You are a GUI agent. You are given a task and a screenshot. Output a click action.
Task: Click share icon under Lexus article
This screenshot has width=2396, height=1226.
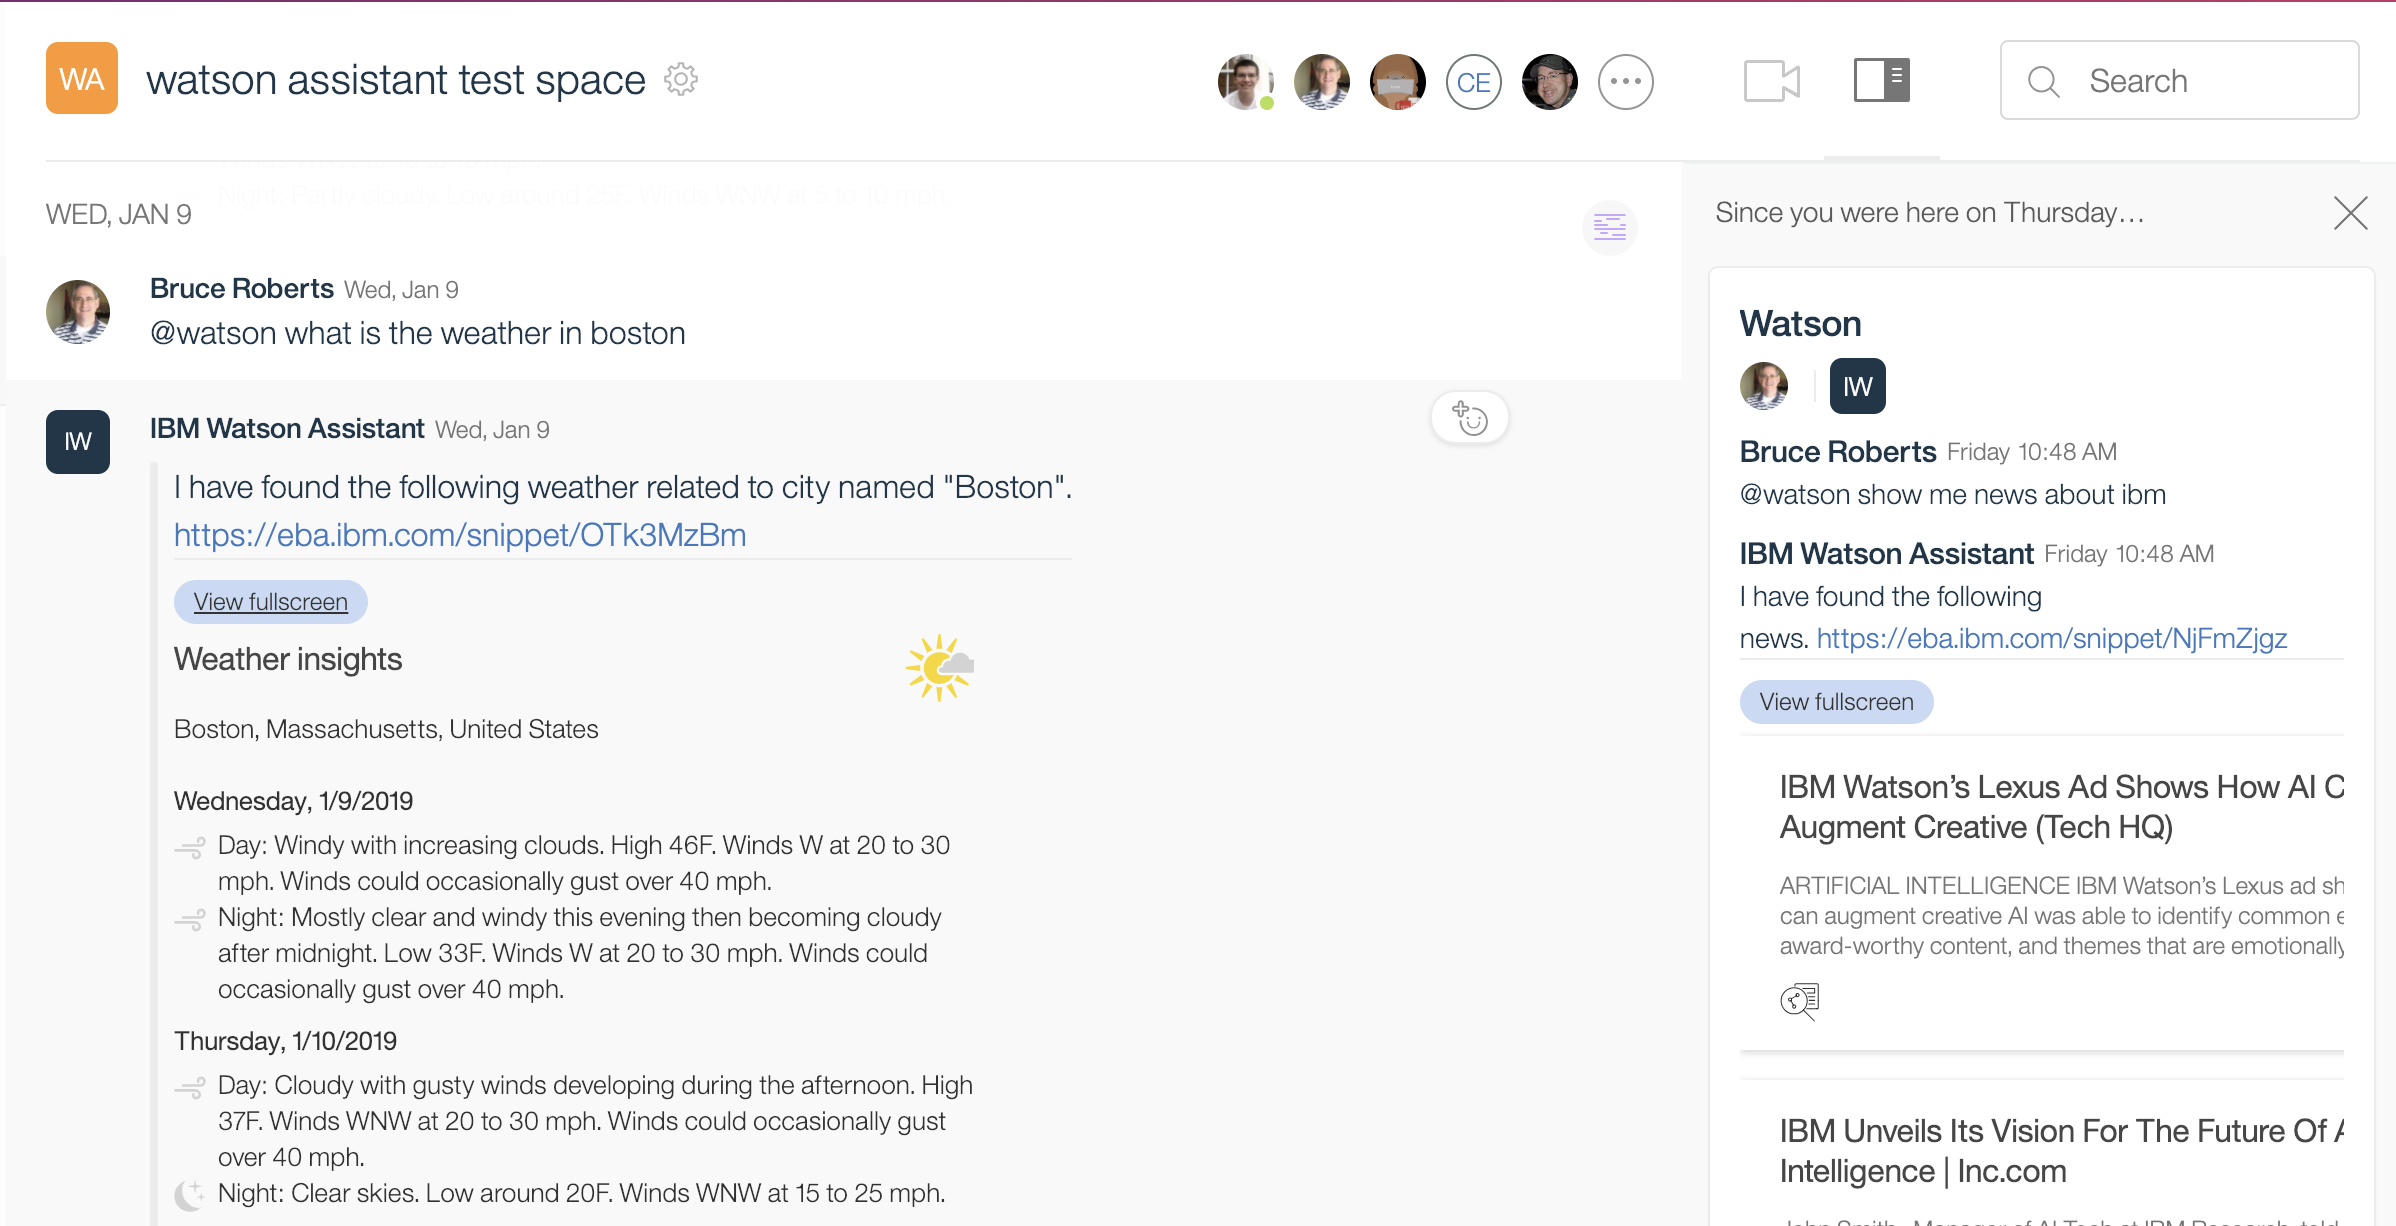point(1799,1000)
